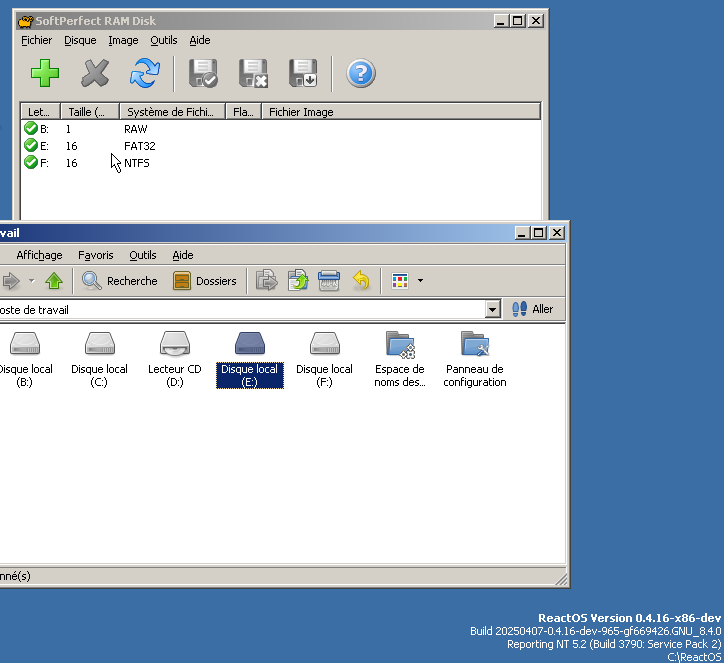Open Views dropdown arrow in explorer toolbar
724x663 pixels.
point(420,281)
